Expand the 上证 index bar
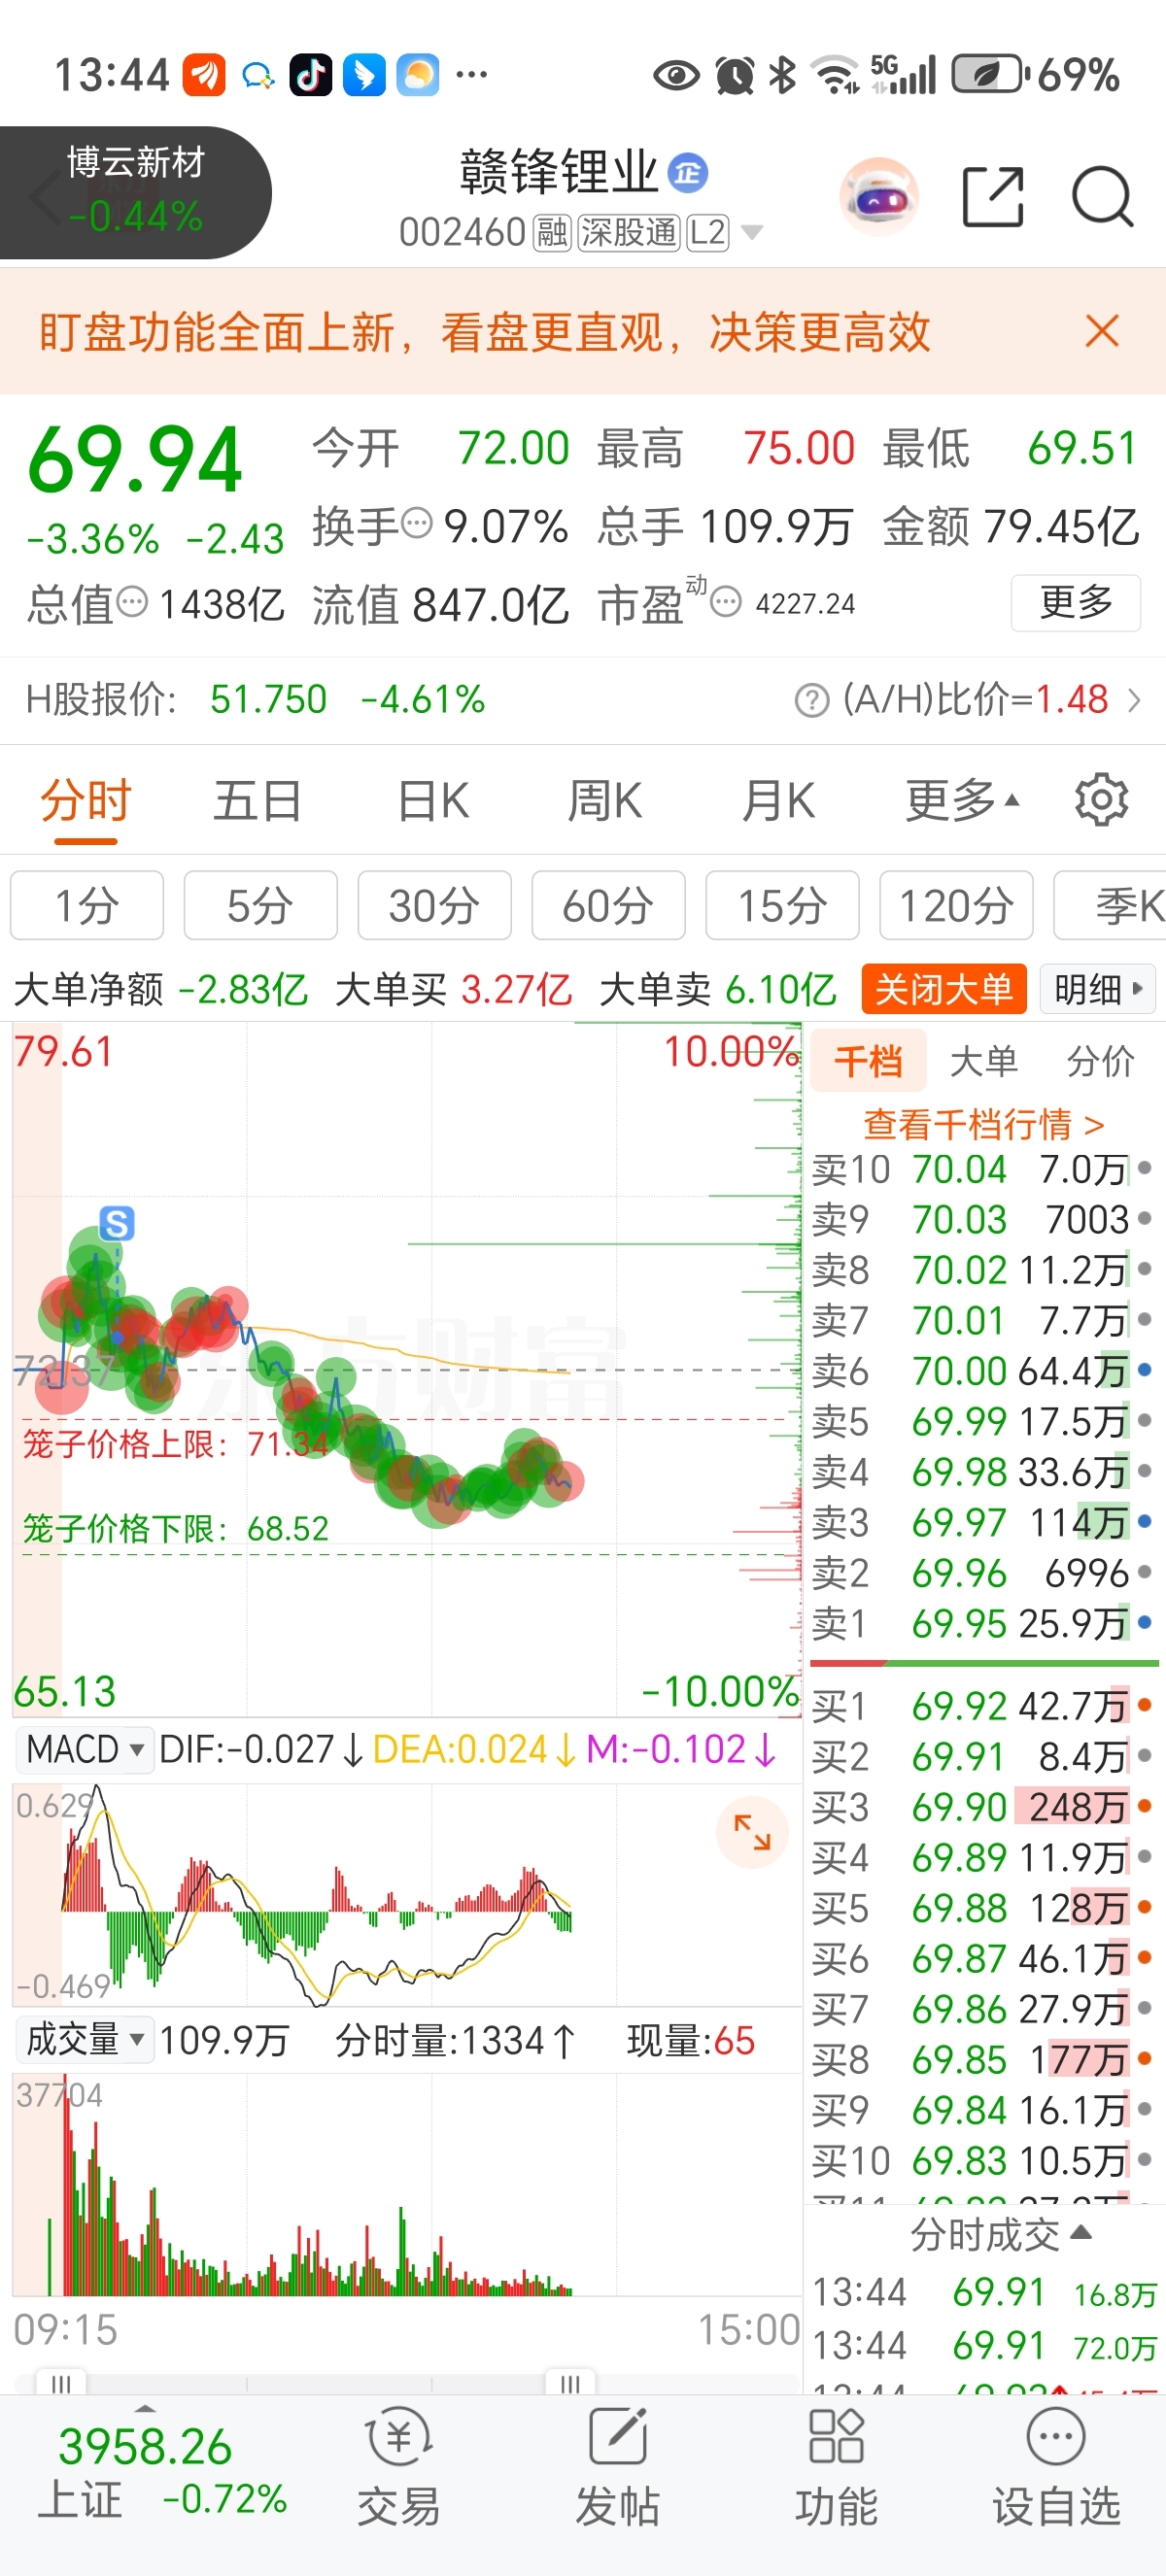1166x2576 pixels. tap(145, 2410)
